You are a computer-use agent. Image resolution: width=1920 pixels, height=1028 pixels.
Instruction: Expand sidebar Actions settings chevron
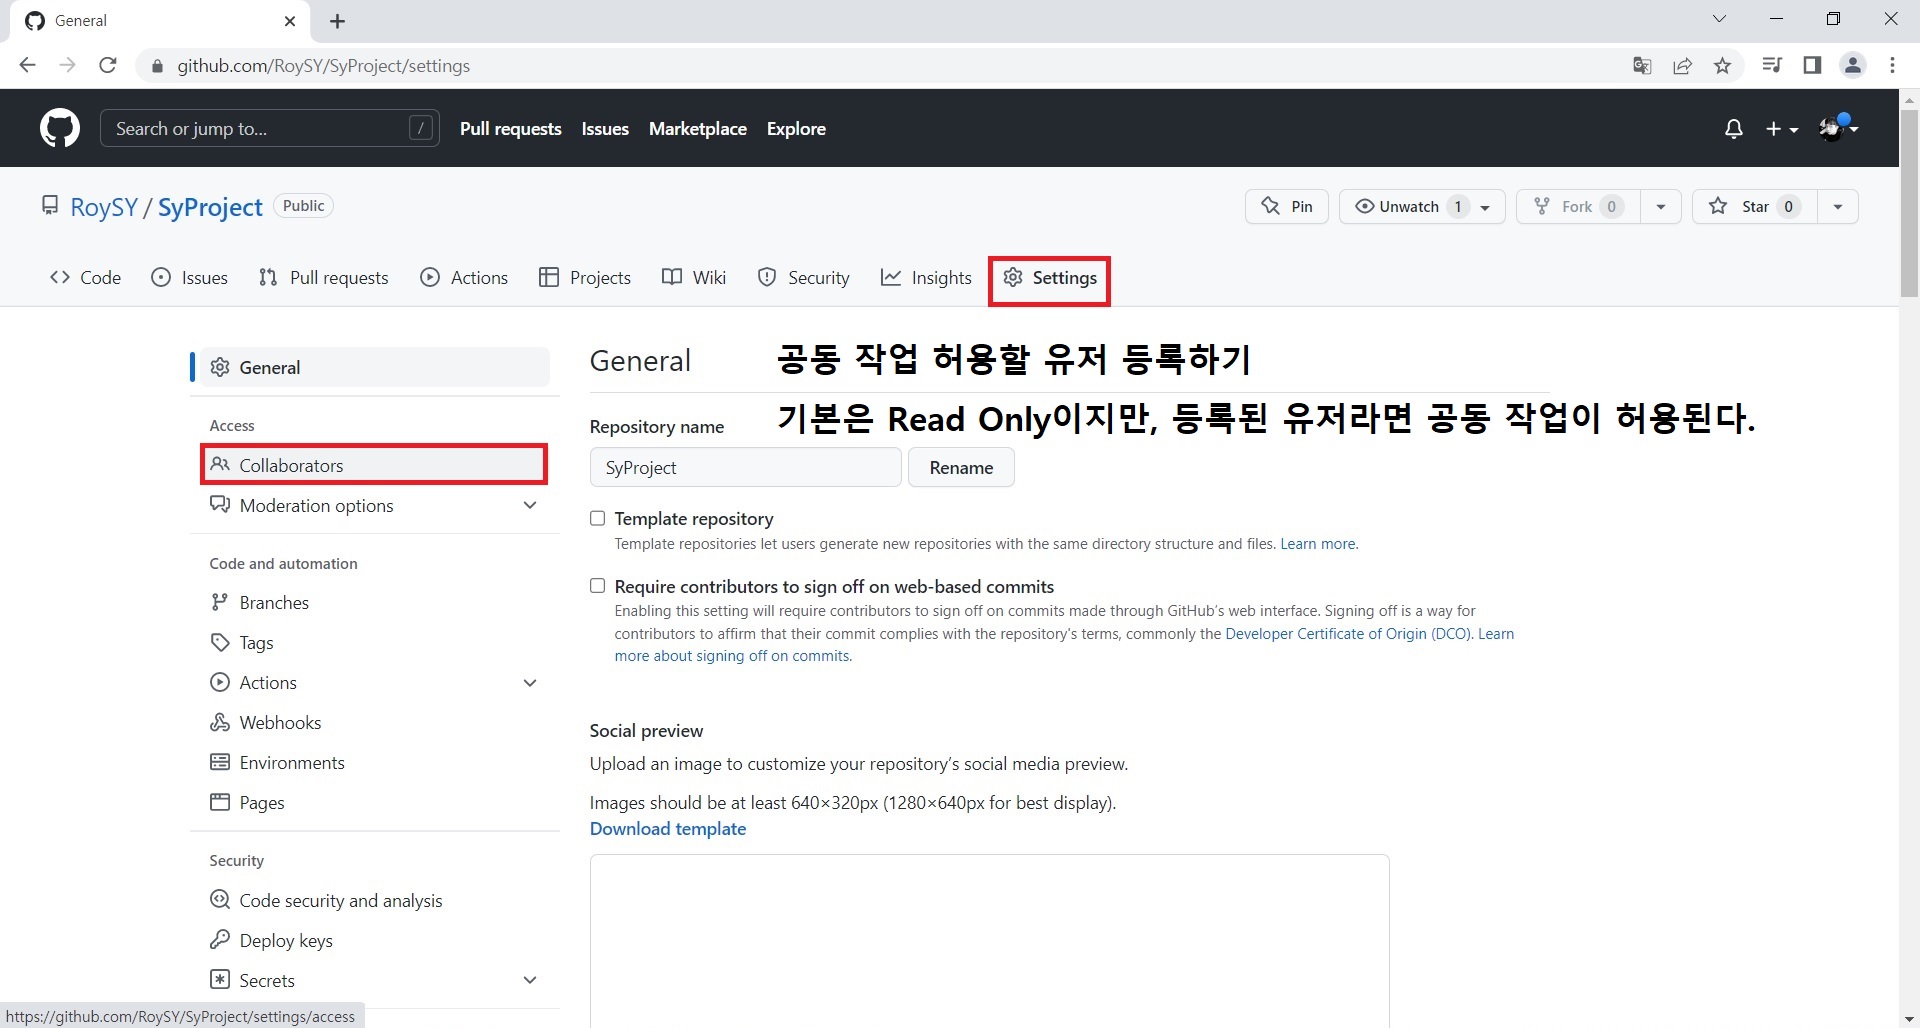click(x=530, y=683)
